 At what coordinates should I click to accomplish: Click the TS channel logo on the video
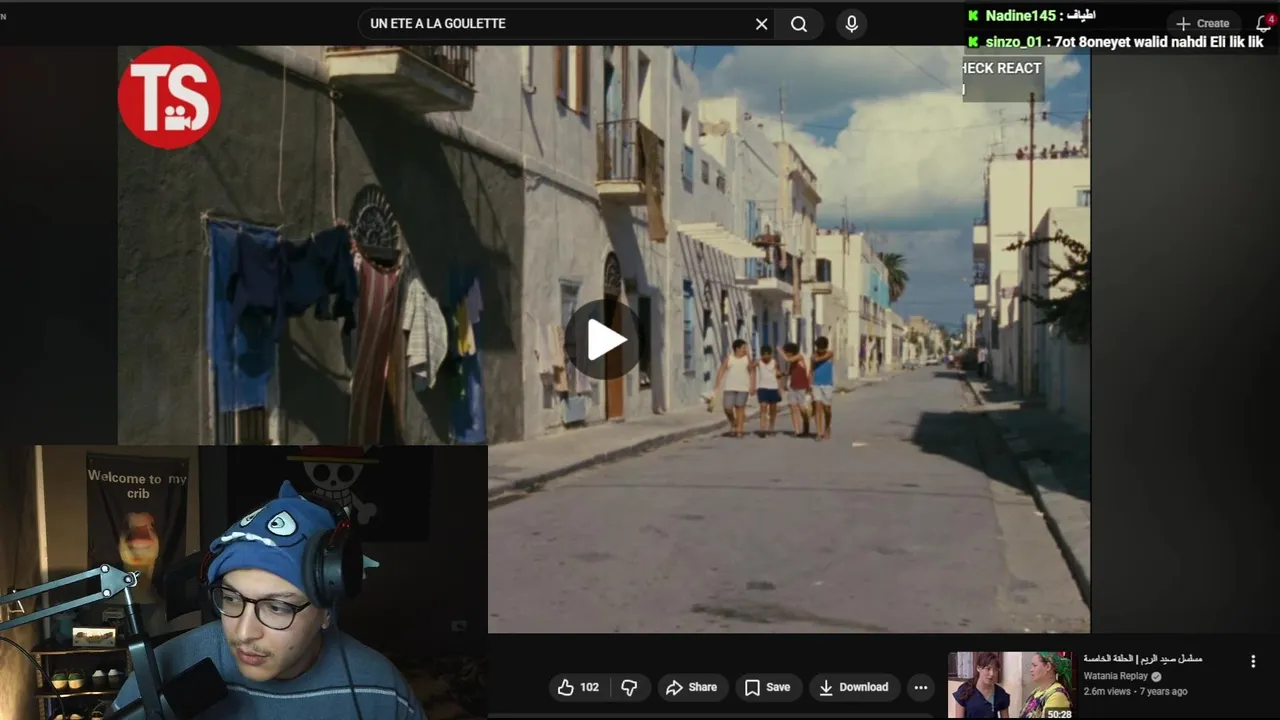(x=169, y=97)
